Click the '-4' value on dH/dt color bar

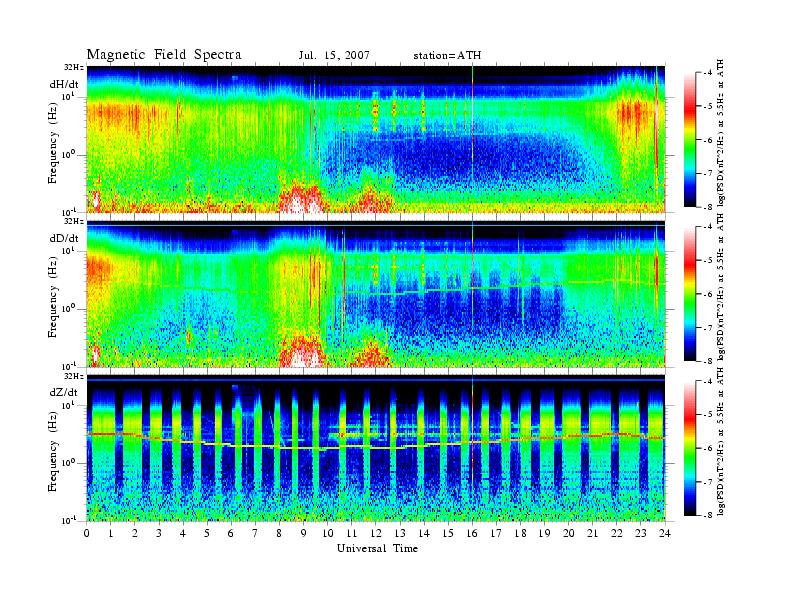point(708,73)
